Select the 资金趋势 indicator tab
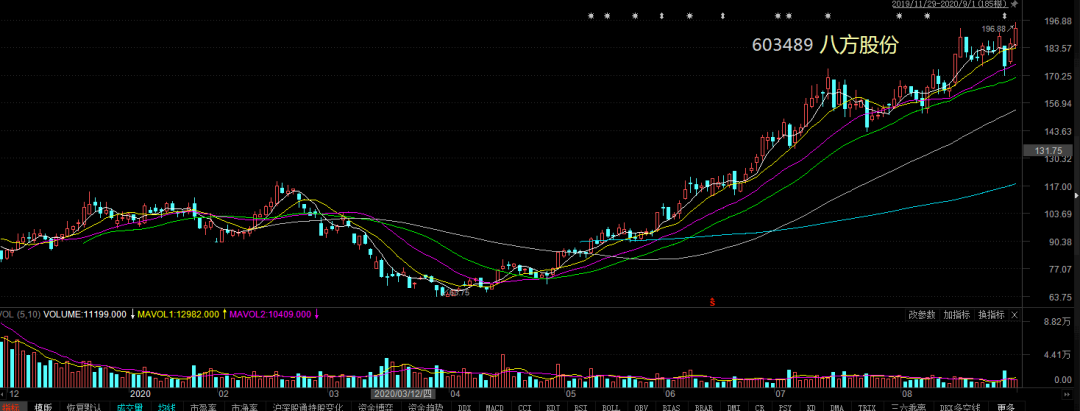 pos(426,407)
